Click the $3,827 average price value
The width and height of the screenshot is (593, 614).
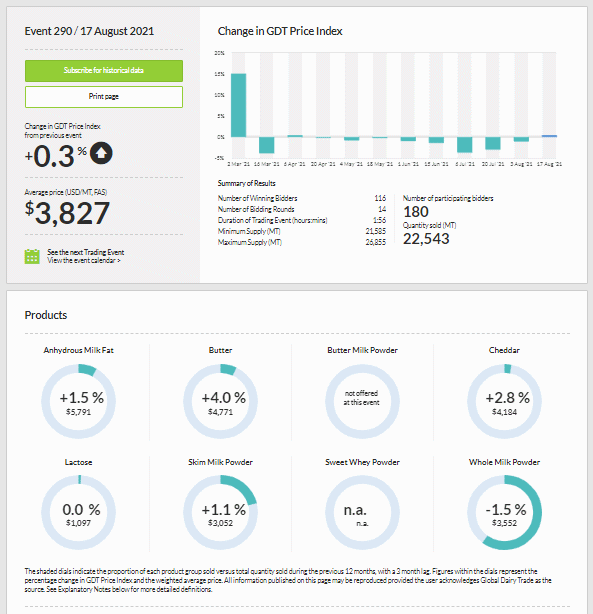(x=67, y=213)
